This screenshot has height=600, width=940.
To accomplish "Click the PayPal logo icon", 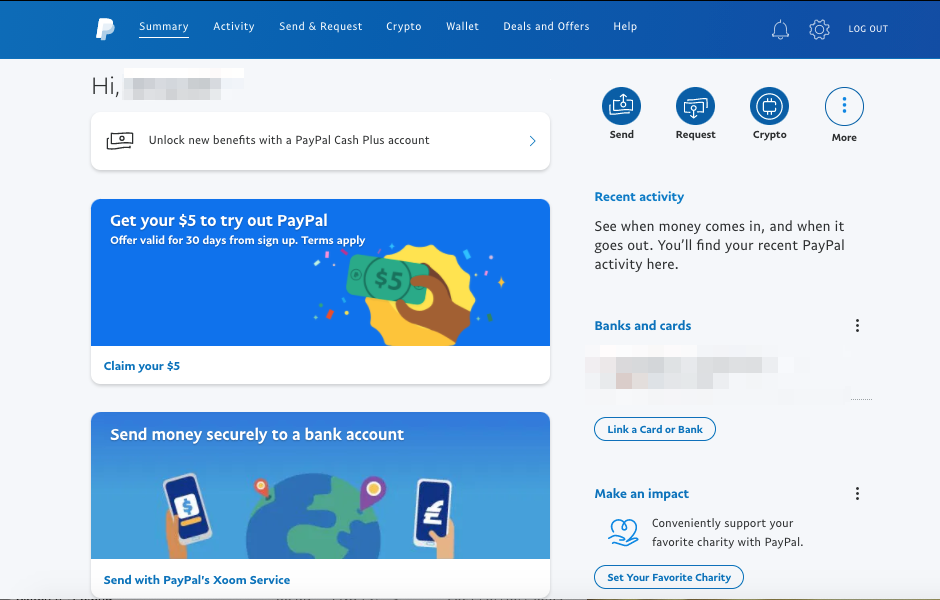I will [x=105, y=28].
